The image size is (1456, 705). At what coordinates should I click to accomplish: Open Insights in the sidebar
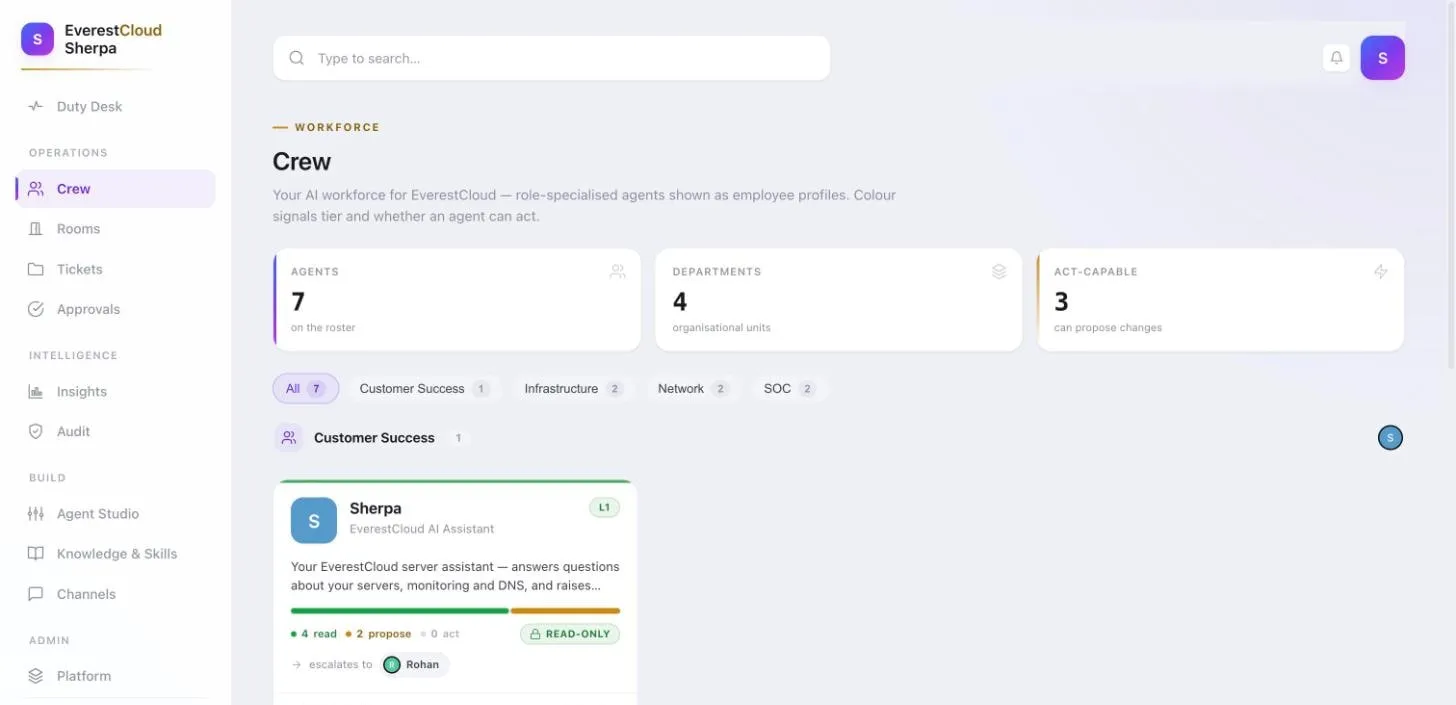pos(115,391)
